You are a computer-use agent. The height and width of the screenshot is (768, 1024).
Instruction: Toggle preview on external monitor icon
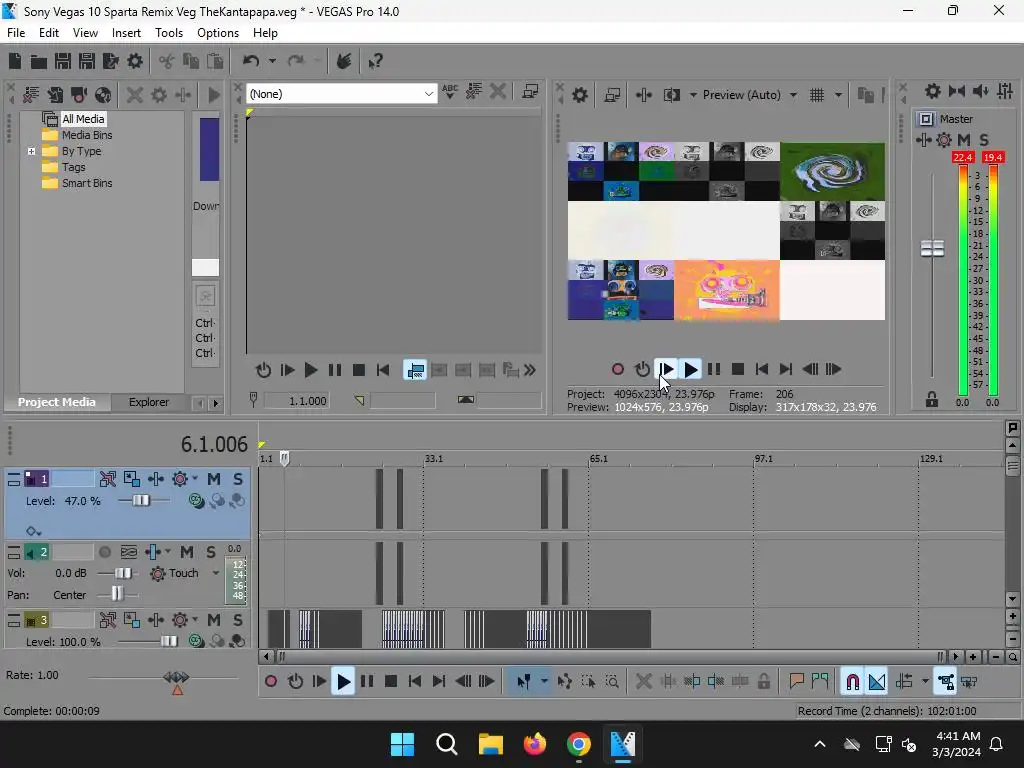coord(612,95)
